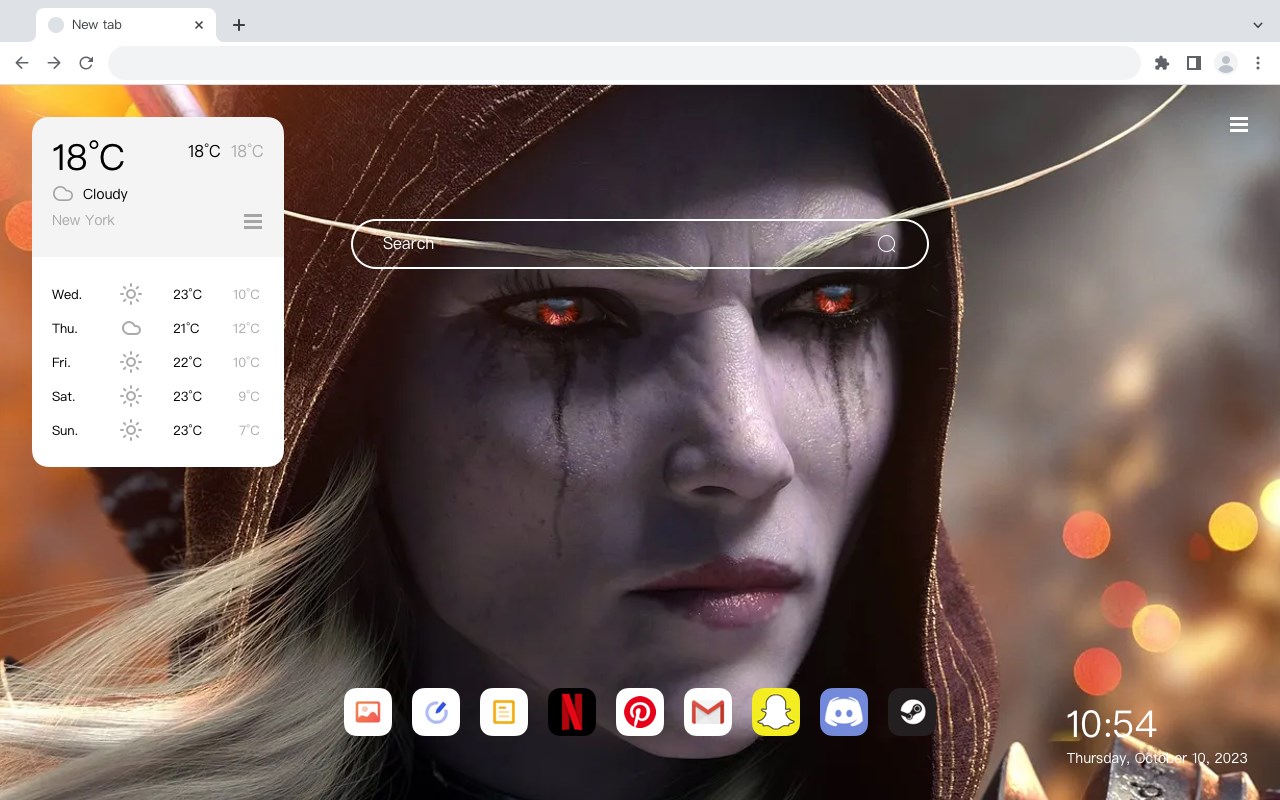This screenshot has width=1280, height=800.
Task: Click the 12°C low for Thursday
Action: [x=246, y=328]
